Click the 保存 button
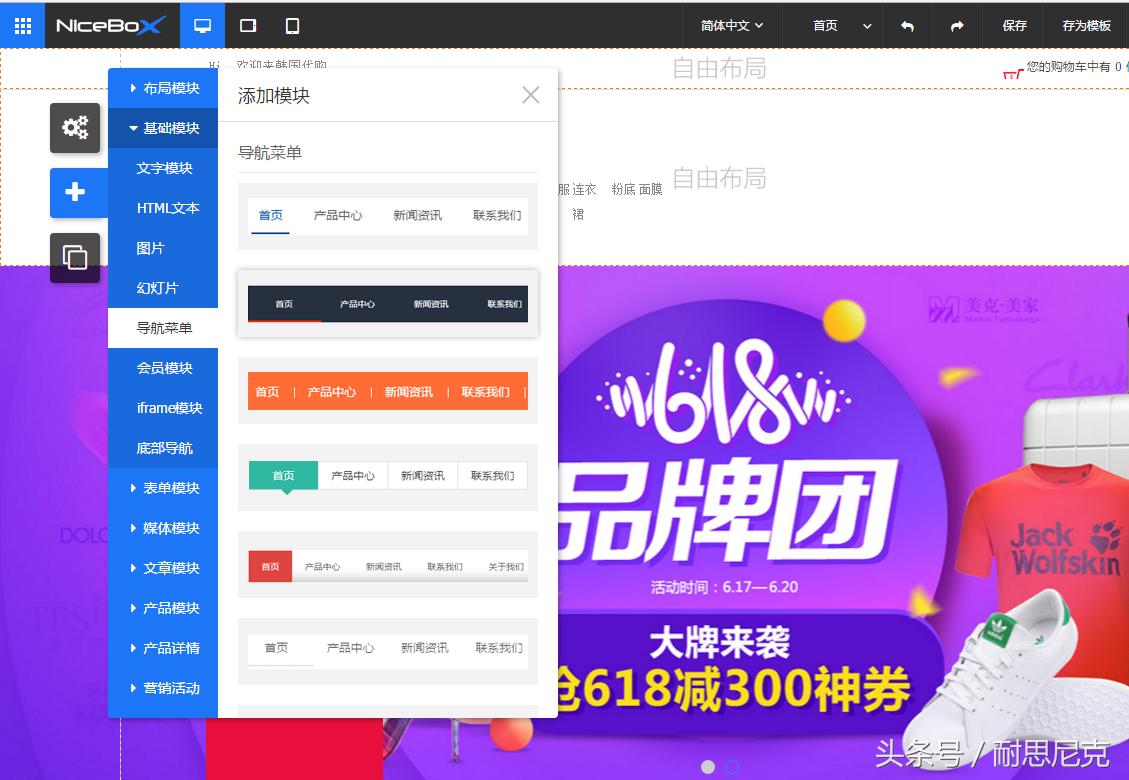Screen dimensions: 1129x780 point(1014,25)
